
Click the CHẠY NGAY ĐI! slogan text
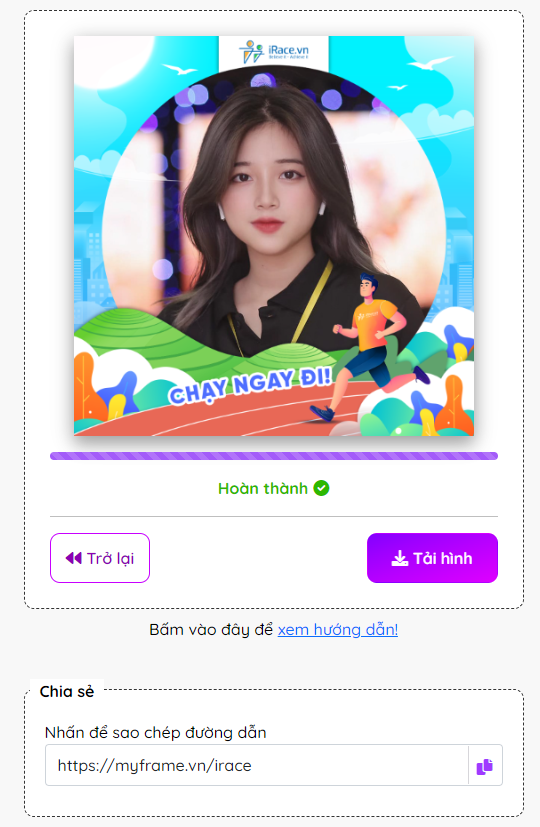[250, 386]
